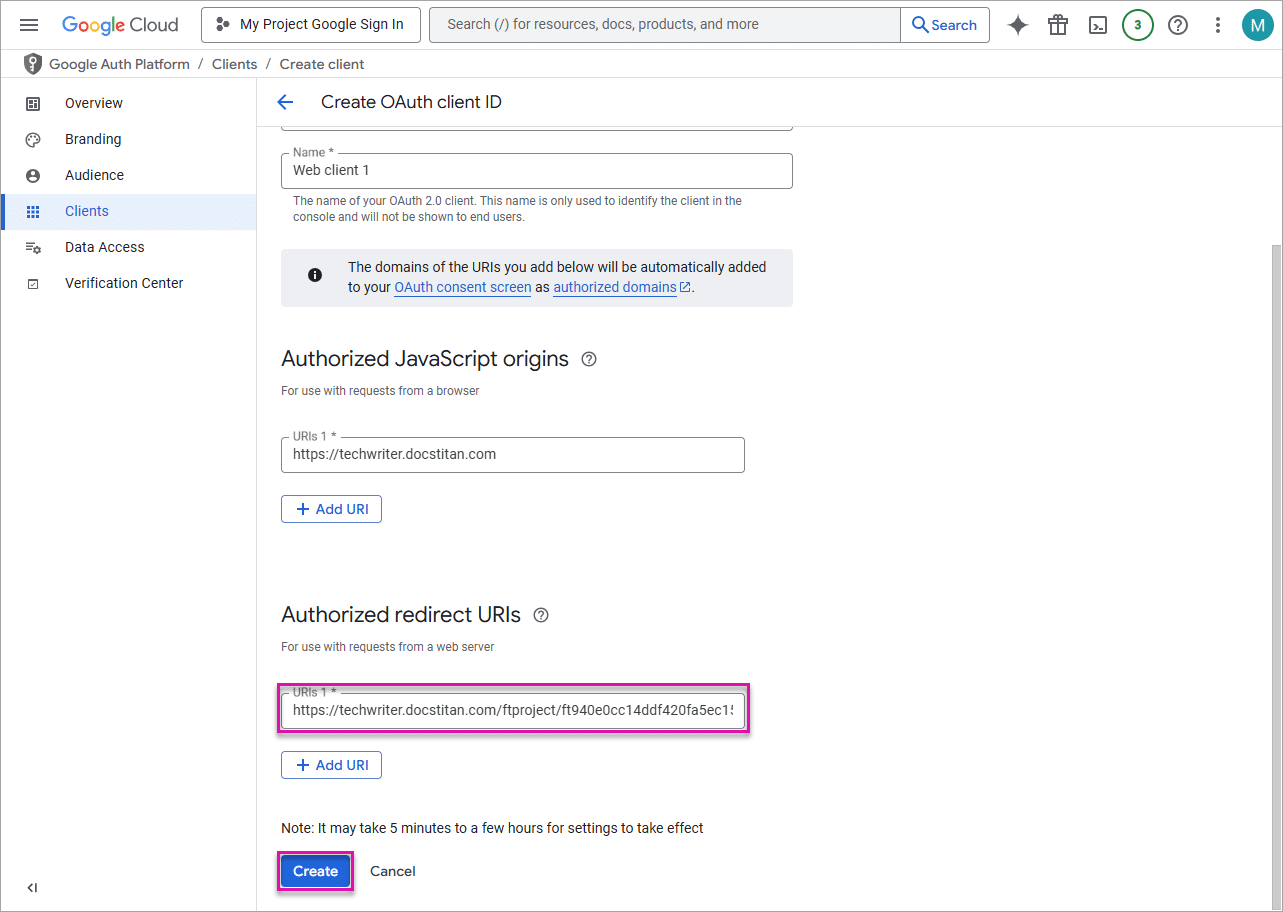The height and width of the screenshot is (912, 1283).
Task: Open the OAuth consent screen link
Action: click(463, 287)
